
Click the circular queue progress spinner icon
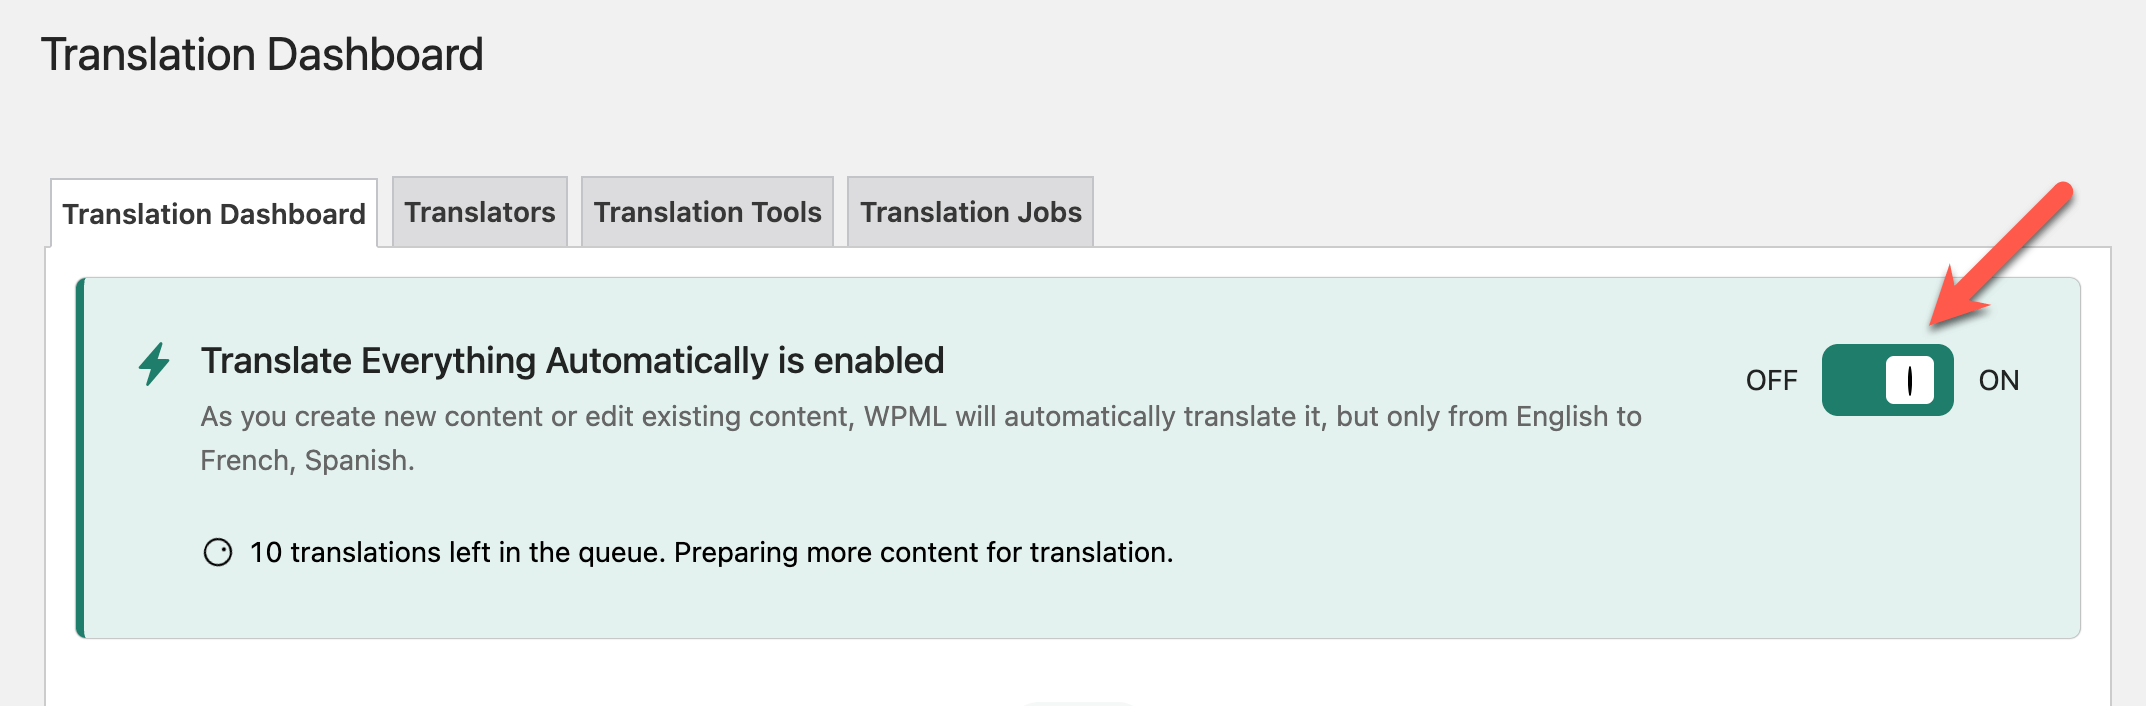pos(218,552)
